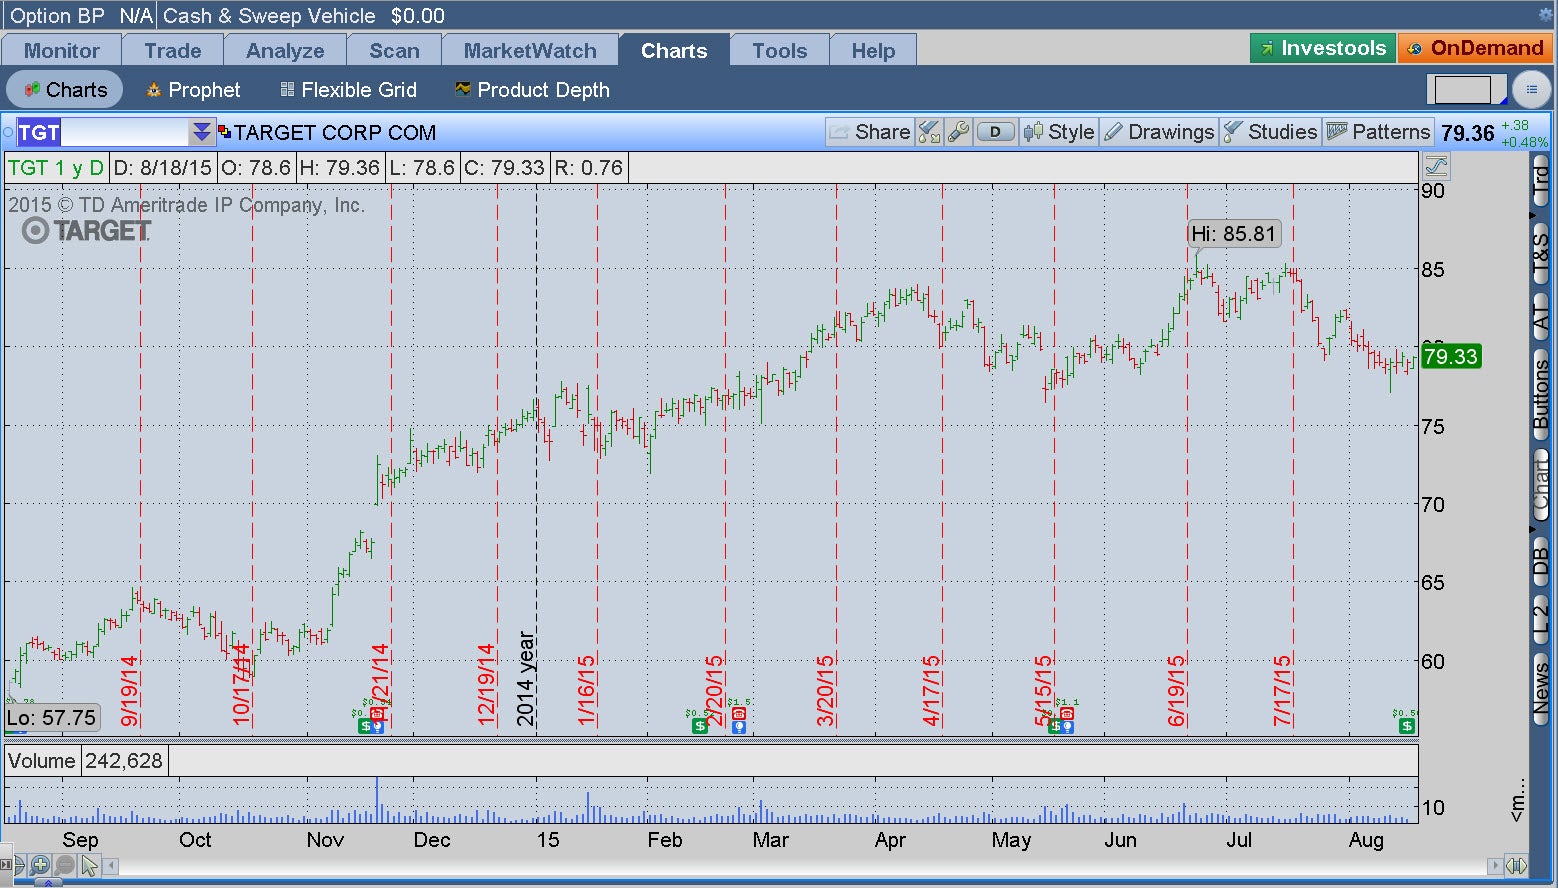Open the MarketWatch tab

click(530, 50)
